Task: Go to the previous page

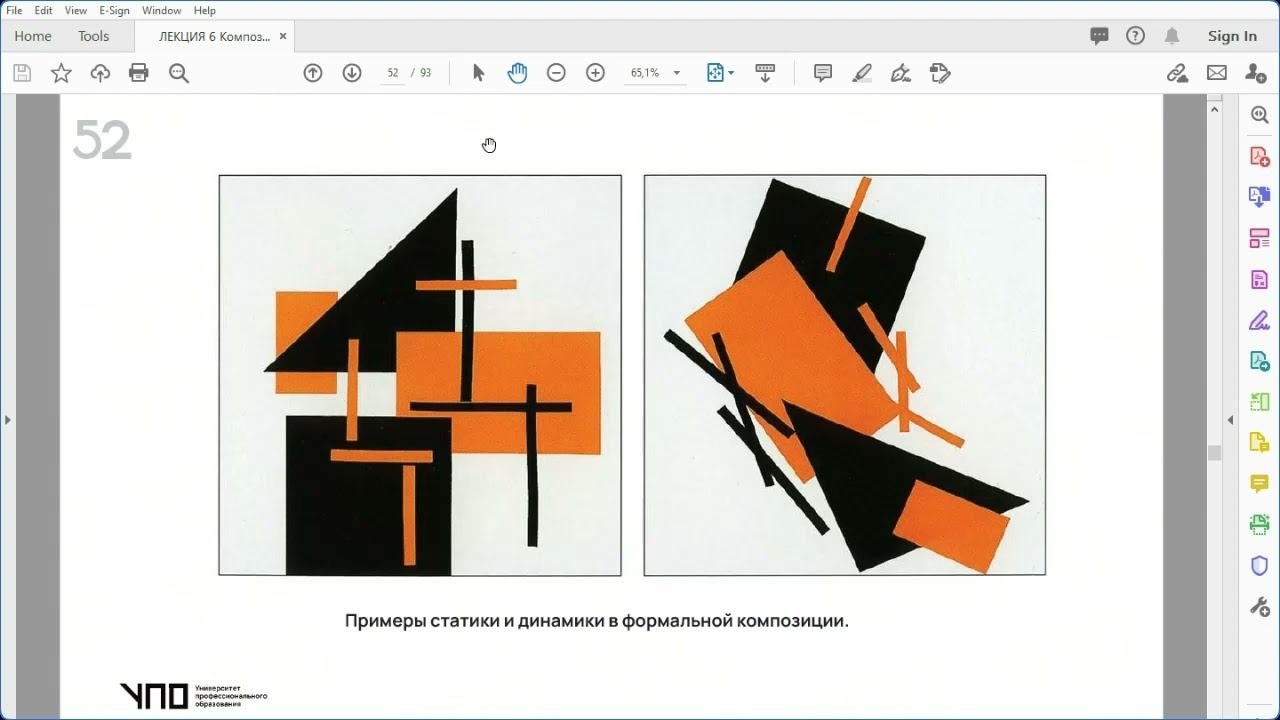Action: [x=313, y=73]
